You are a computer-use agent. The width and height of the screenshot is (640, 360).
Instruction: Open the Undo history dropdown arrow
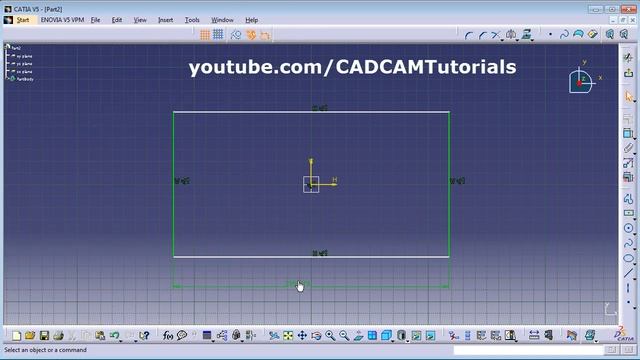pyautogui.click(x=121, y=340)
